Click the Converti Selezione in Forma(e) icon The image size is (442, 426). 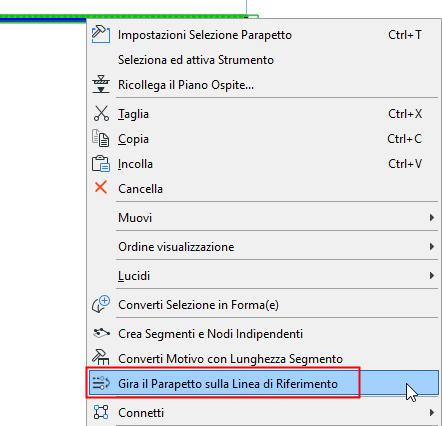(101, 304)
